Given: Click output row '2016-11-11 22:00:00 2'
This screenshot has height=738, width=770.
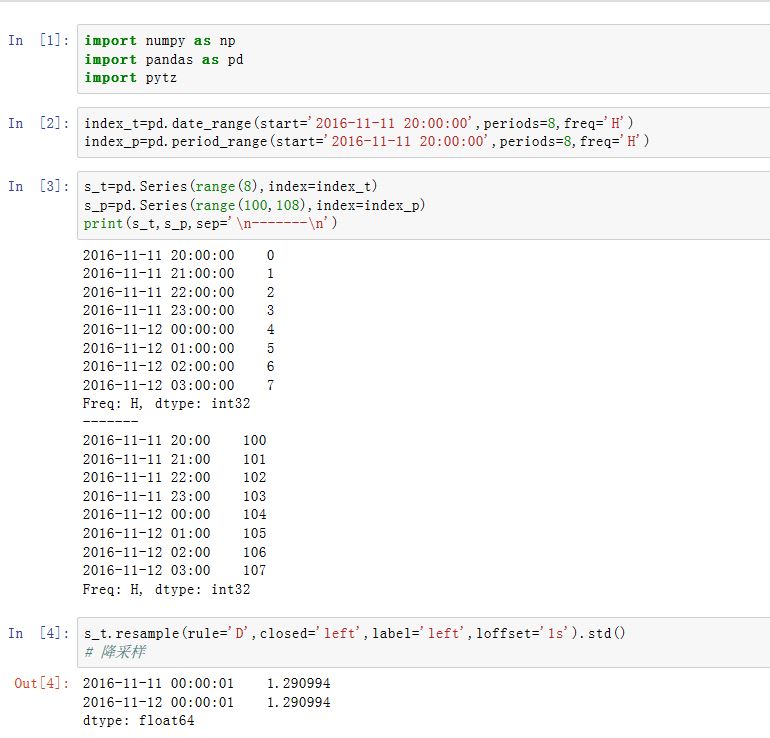Looking at the screenshot, I should (178, 292).
